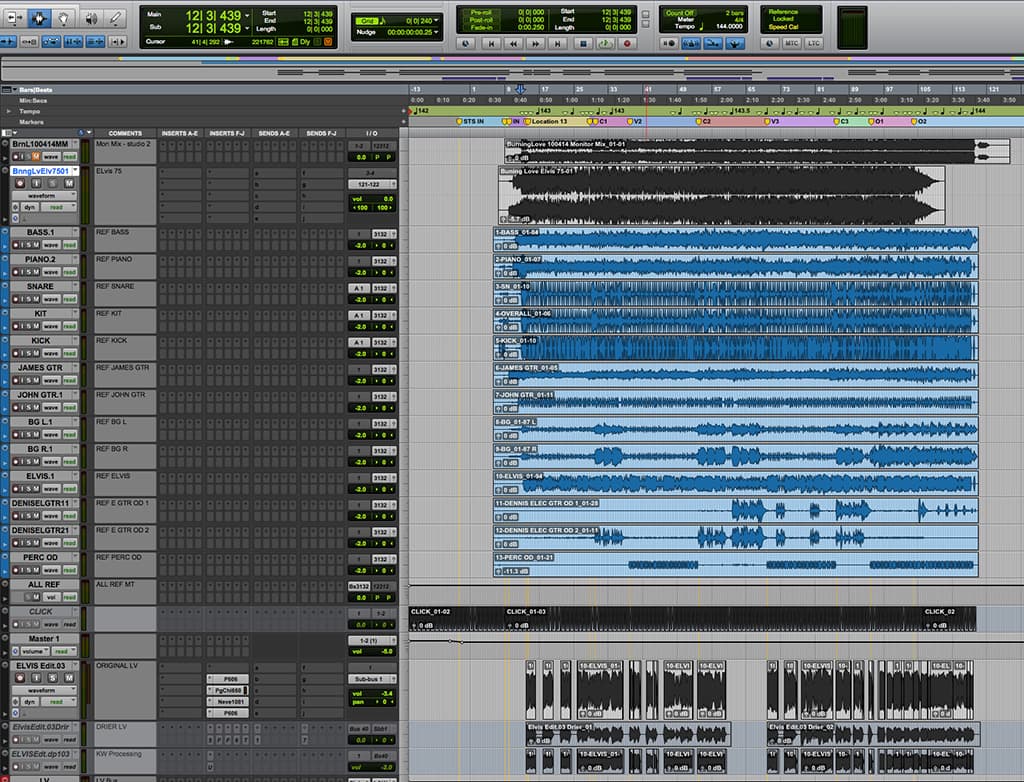This screenshot has width=1024, height=782.
Task: Select the Selector waveform tool
Action: coord(38,18)
